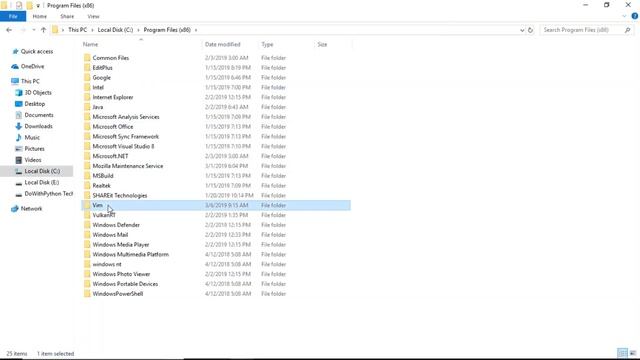
Task: Select the Microsoft Office folder icon
Action: [87, 127]
